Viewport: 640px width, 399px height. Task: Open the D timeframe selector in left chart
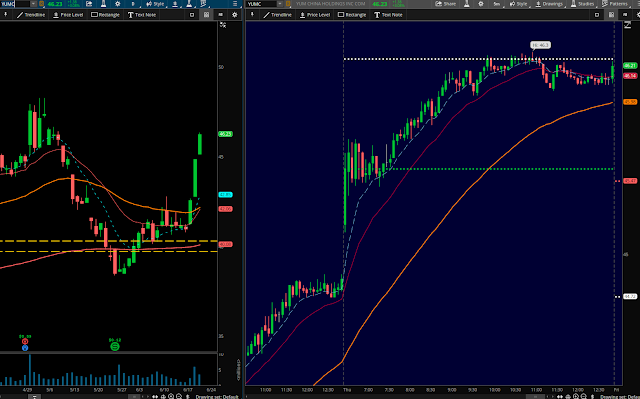click(x=133, y=4)
